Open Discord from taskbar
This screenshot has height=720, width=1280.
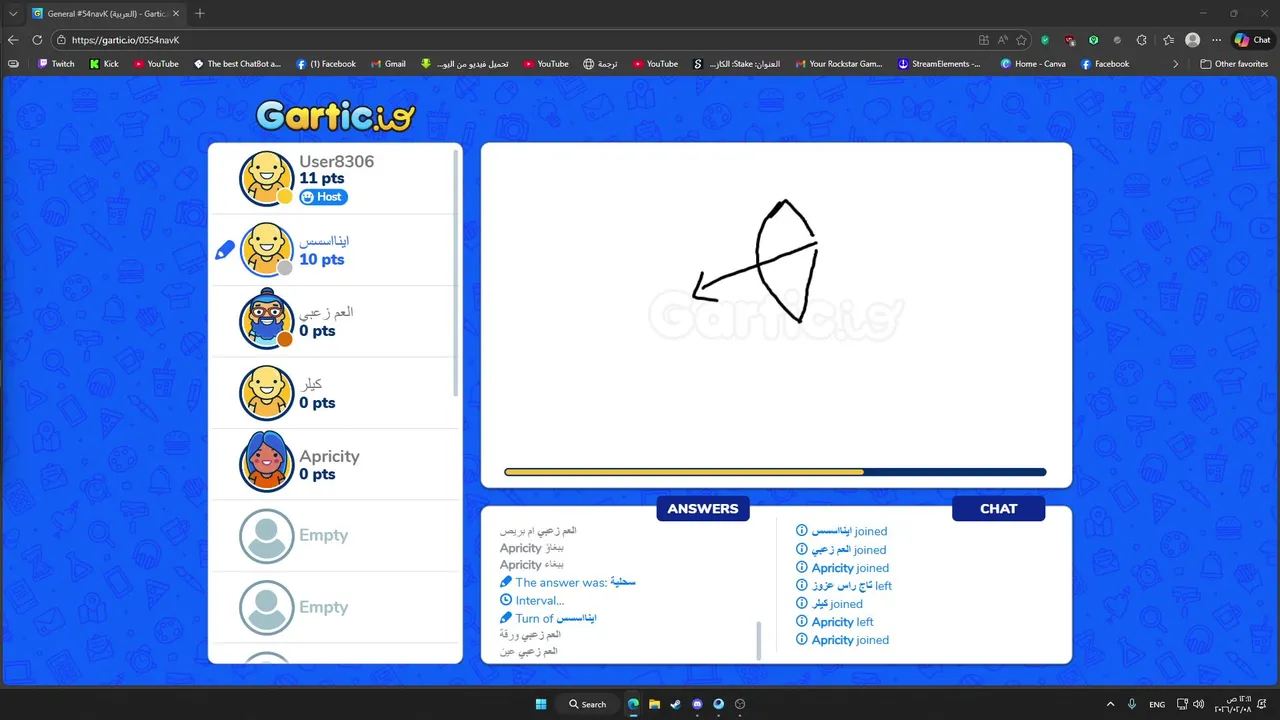click(x=697, y=704)
